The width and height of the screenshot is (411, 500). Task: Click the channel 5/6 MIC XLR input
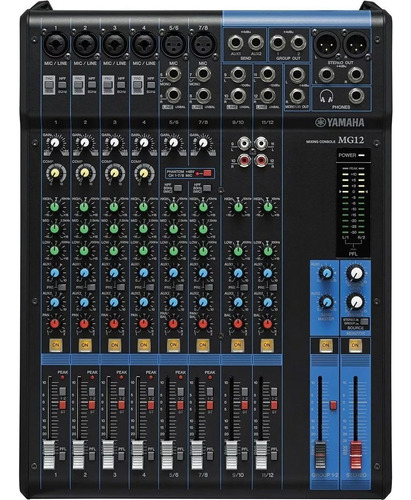173,44
